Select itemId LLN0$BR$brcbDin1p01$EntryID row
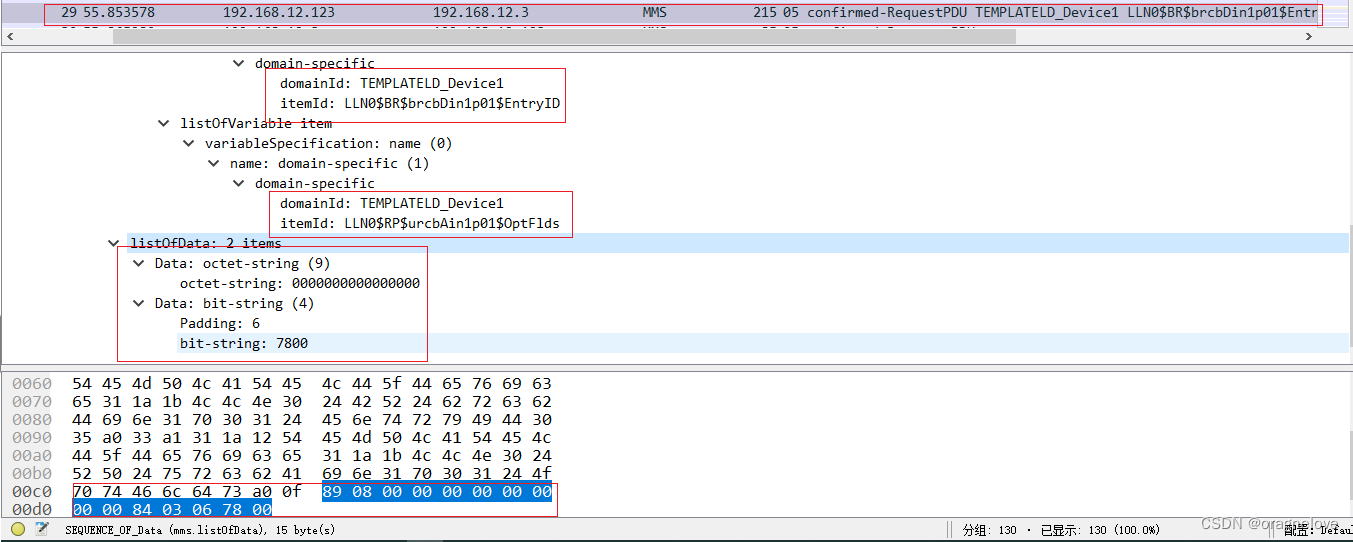The width and height of the screenshot is (1353, 542). click(420, 103)
